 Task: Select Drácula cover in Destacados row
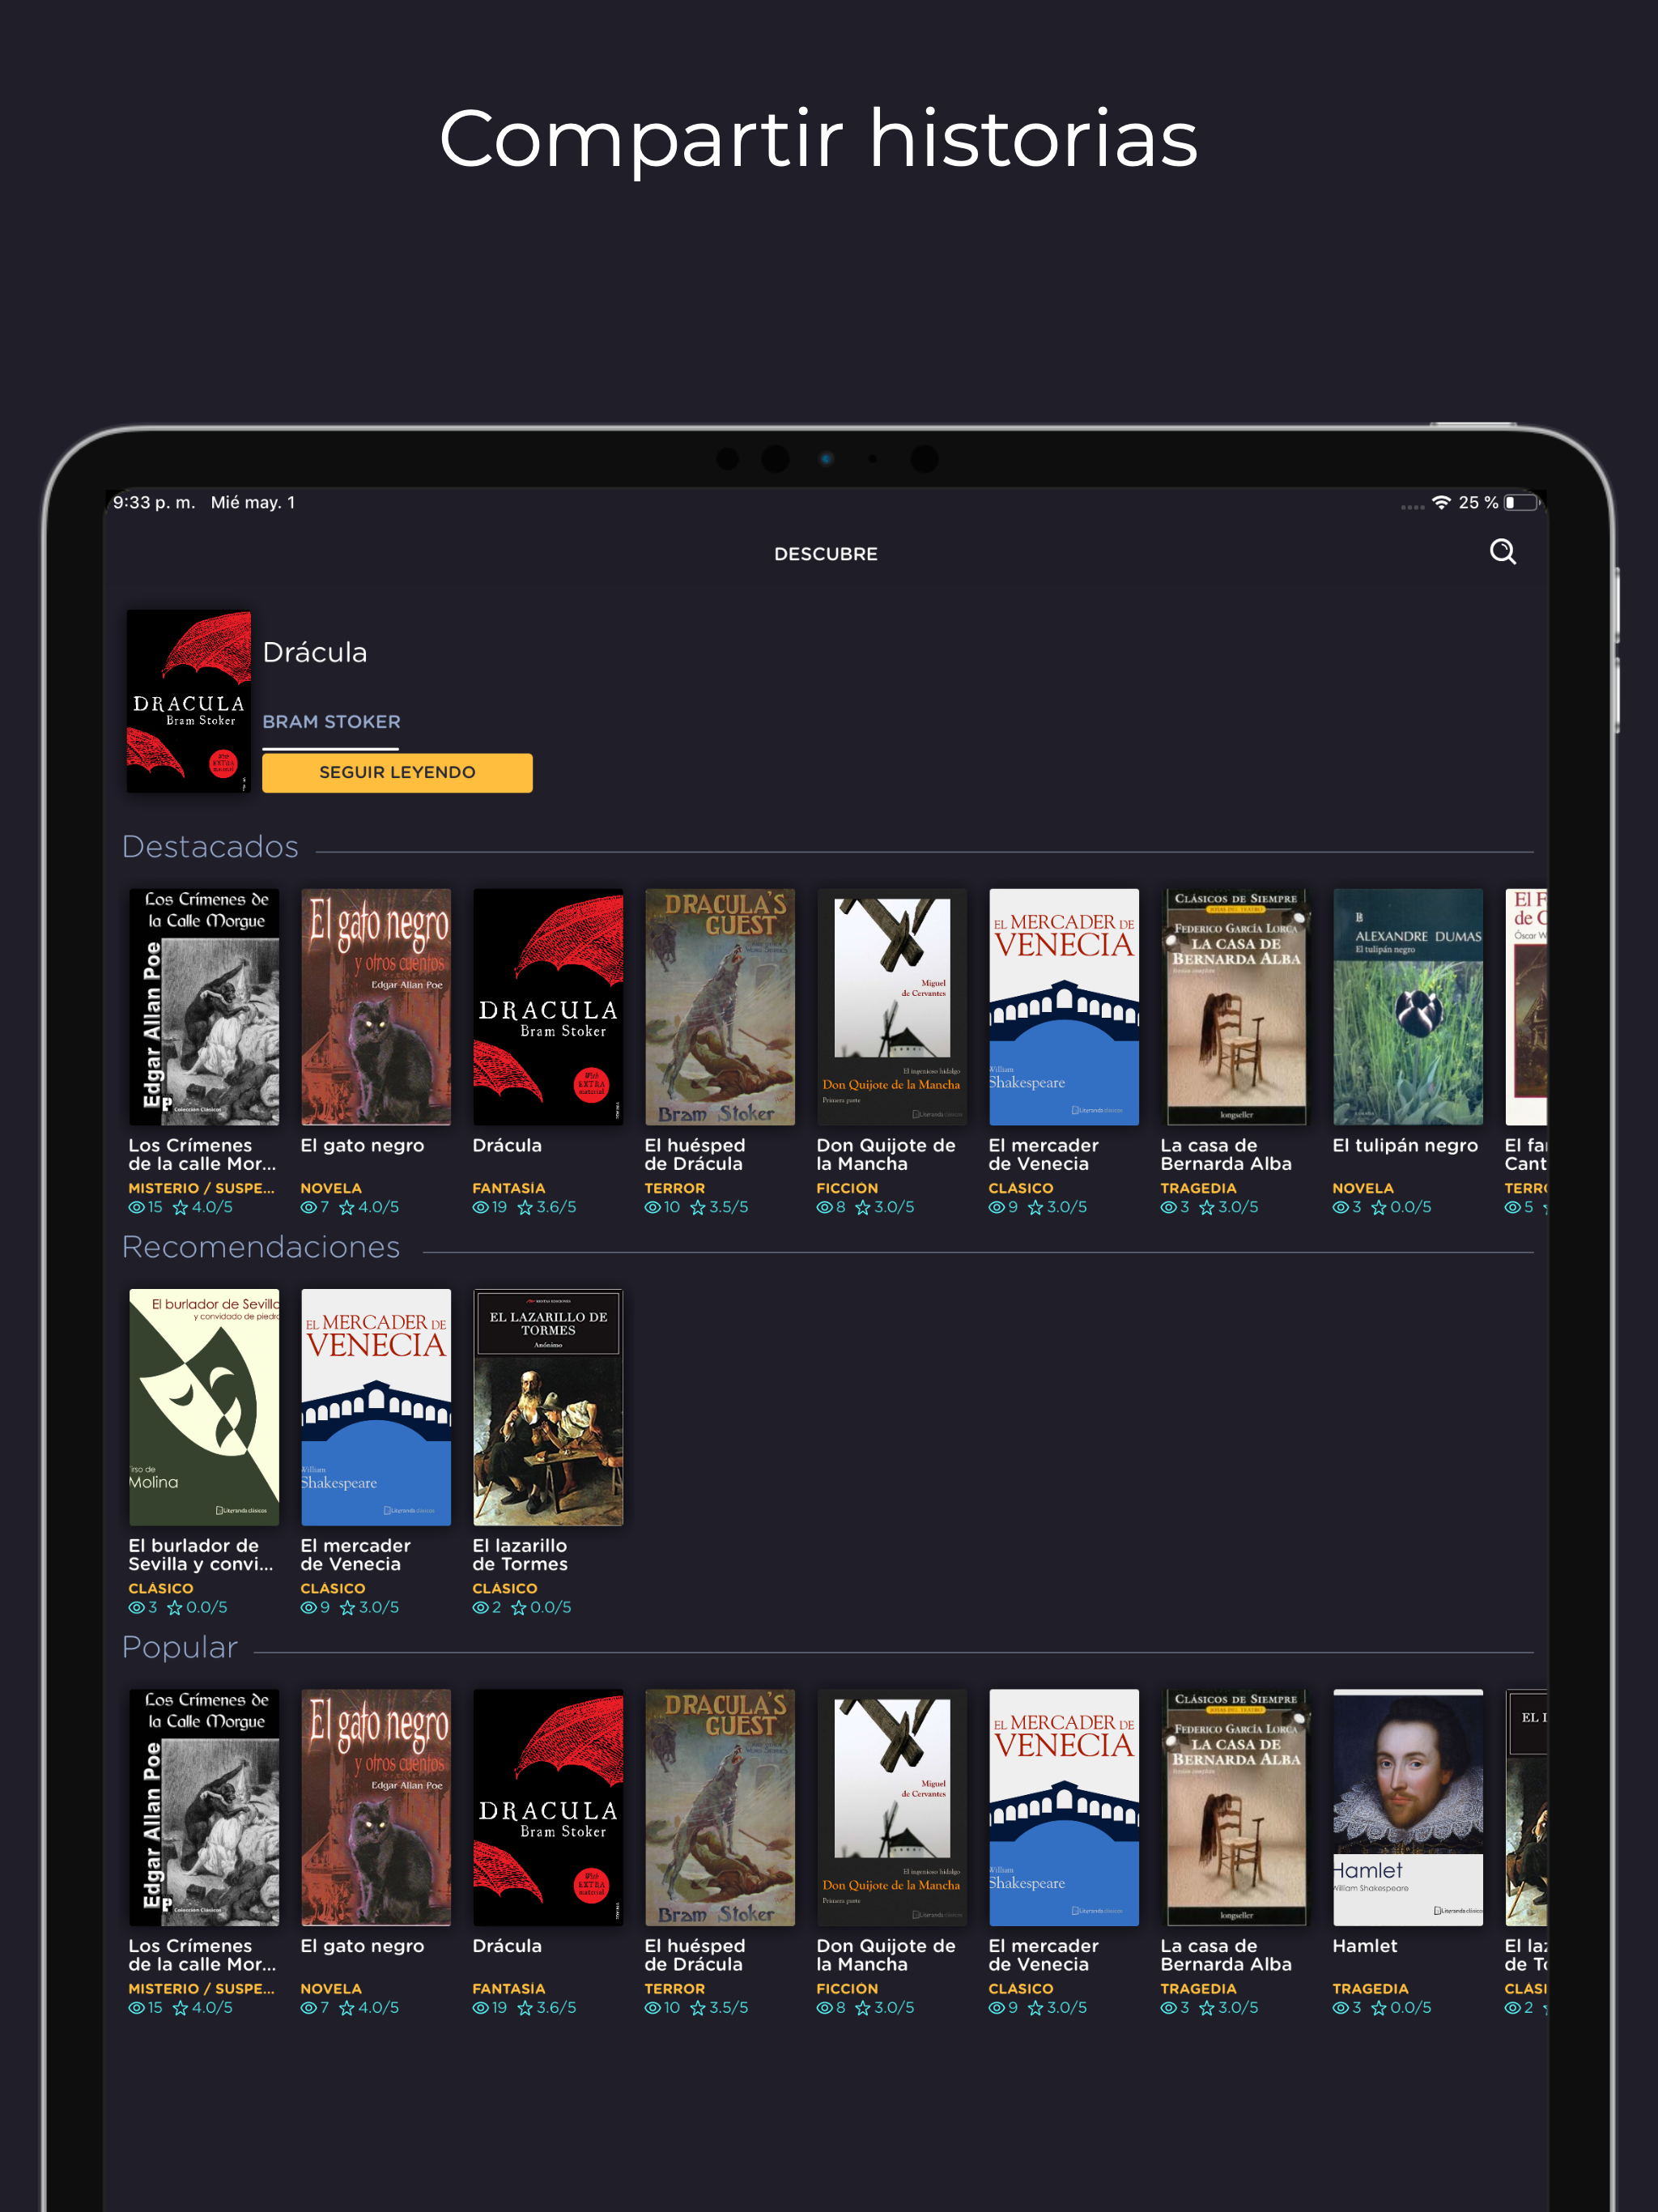pos(548,1007)
